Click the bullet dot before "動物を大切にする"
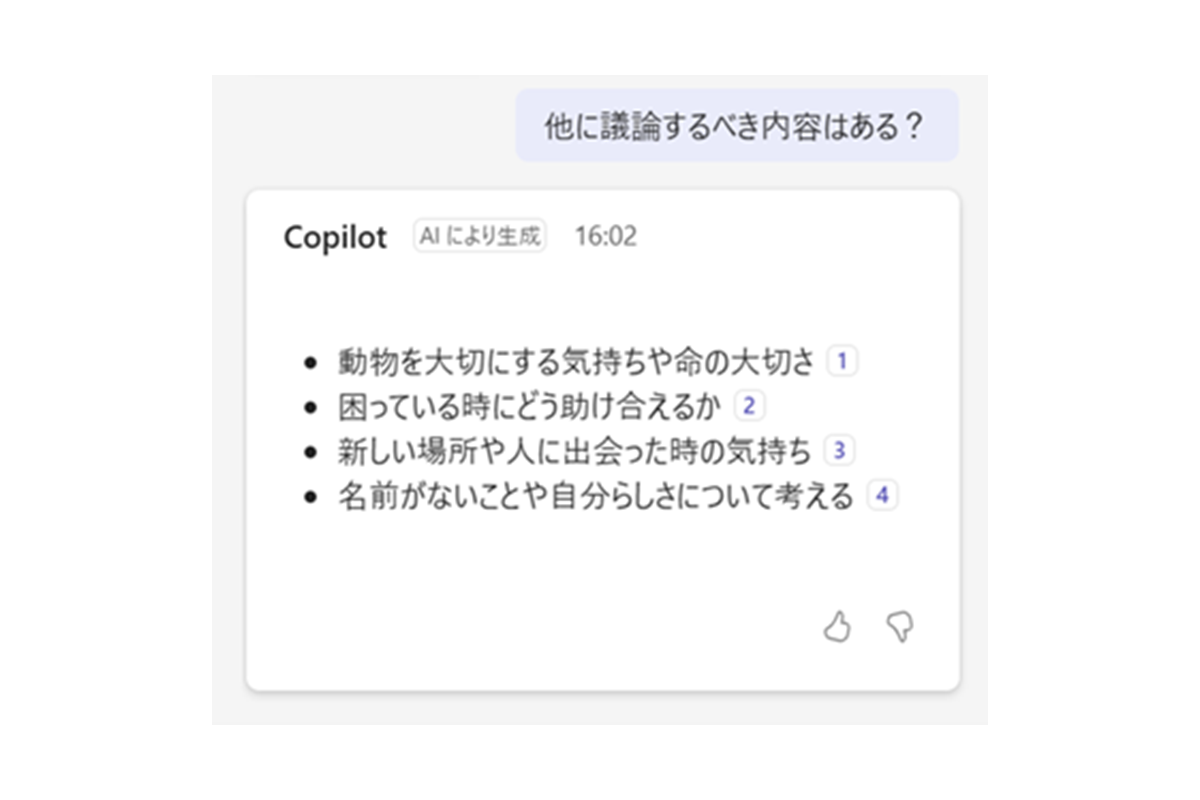This screenshot has height=800, width=1200. coord(312,363)
